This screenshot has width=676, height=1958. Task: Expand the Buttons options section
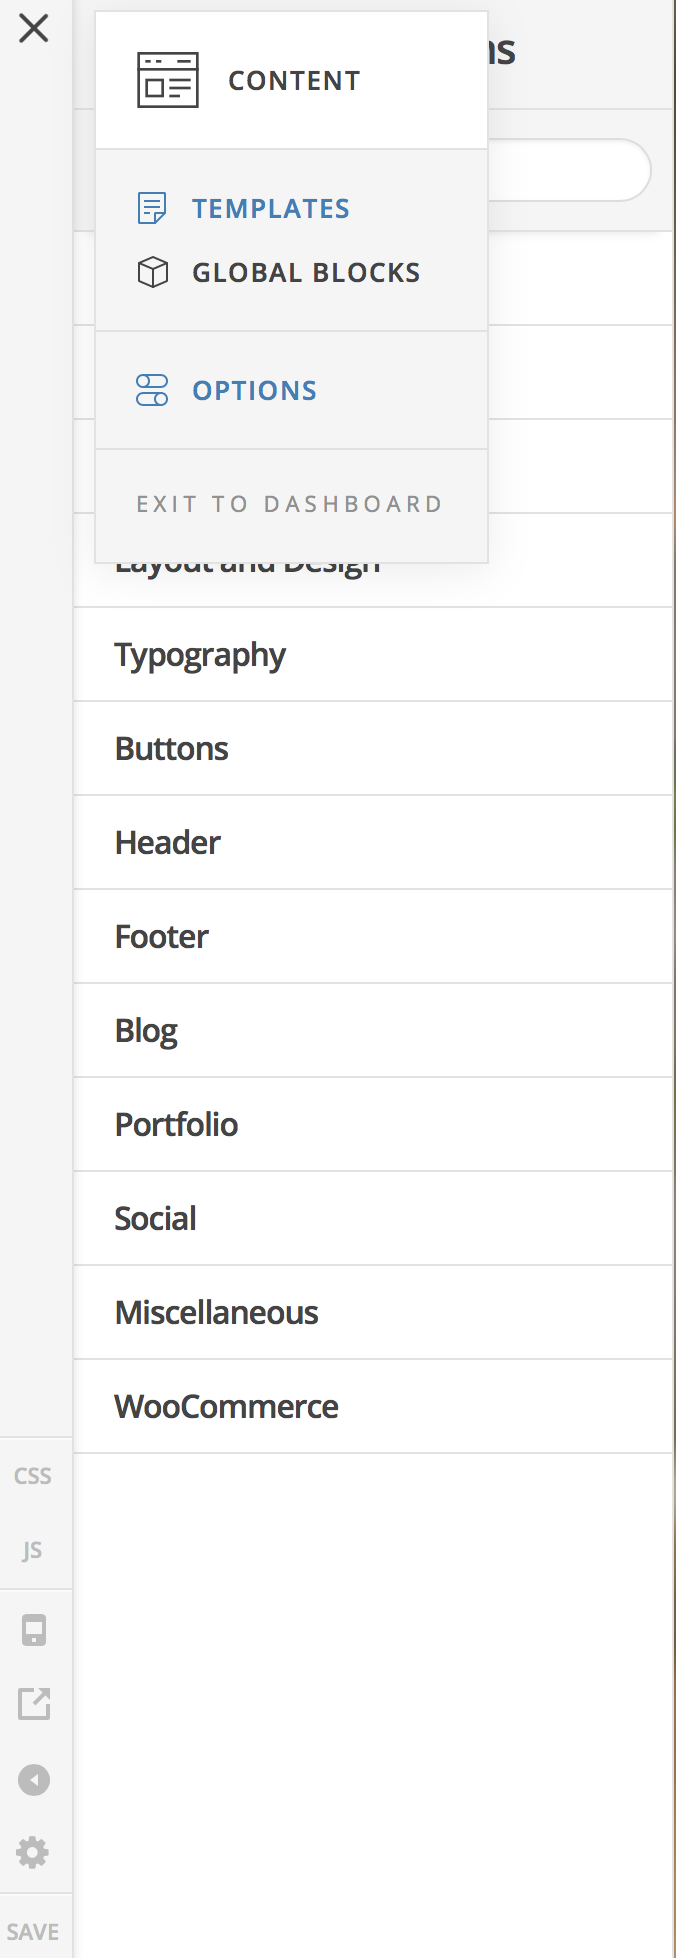(172, 749)
